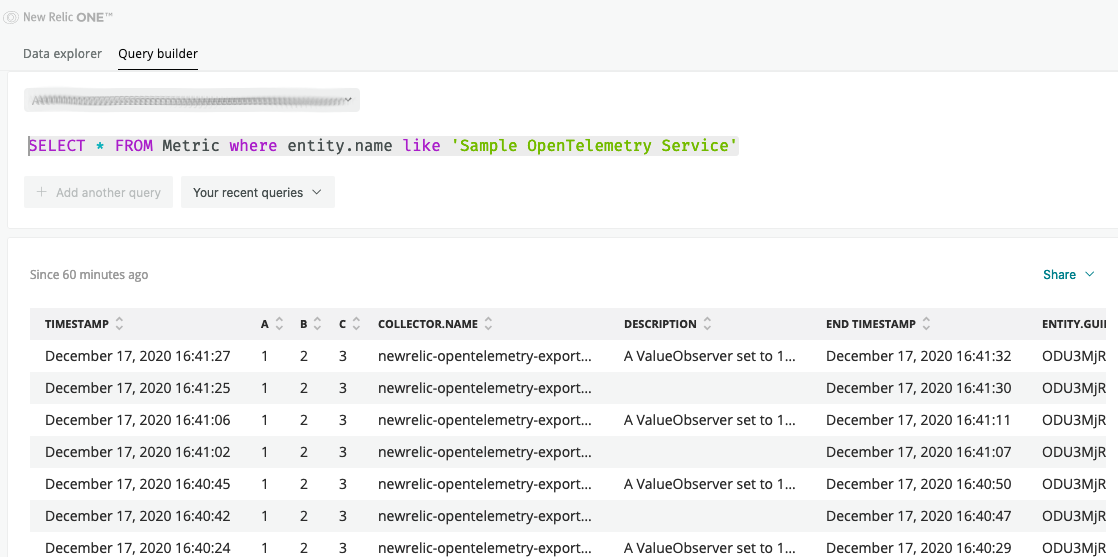Sort by column A arrows
The image size is (1118, 557).
[280, 324]
